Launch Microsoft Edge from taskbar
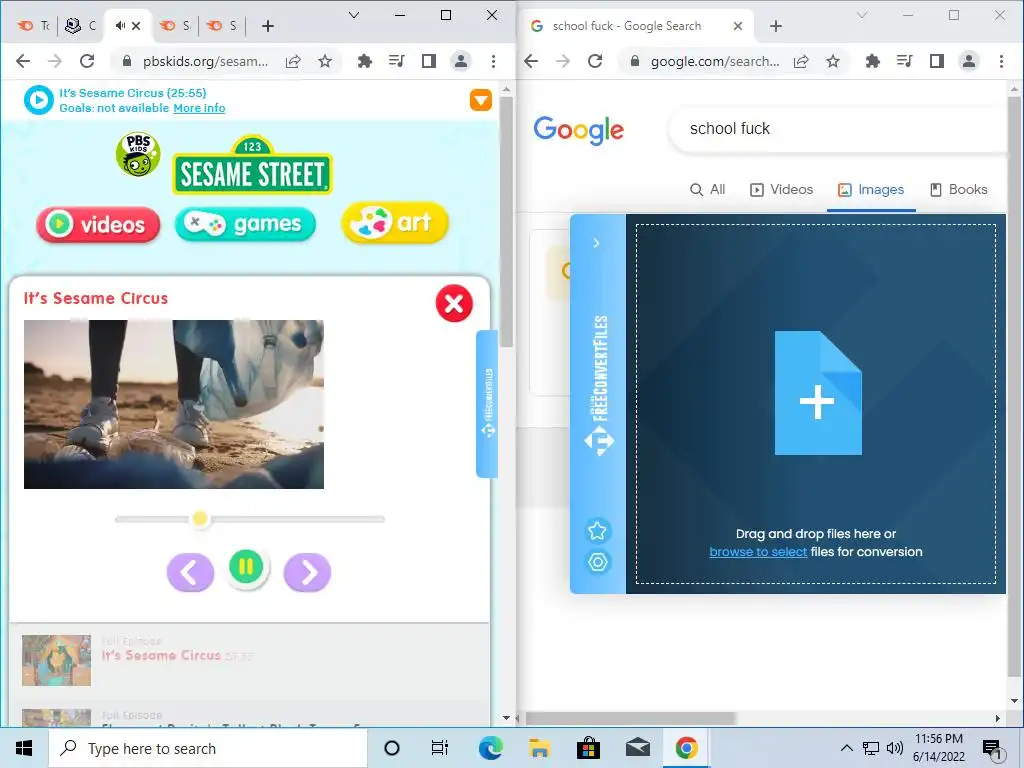The width and height of the screenshot is (1024, 768). pyautogui.click(x=490, y=748)
